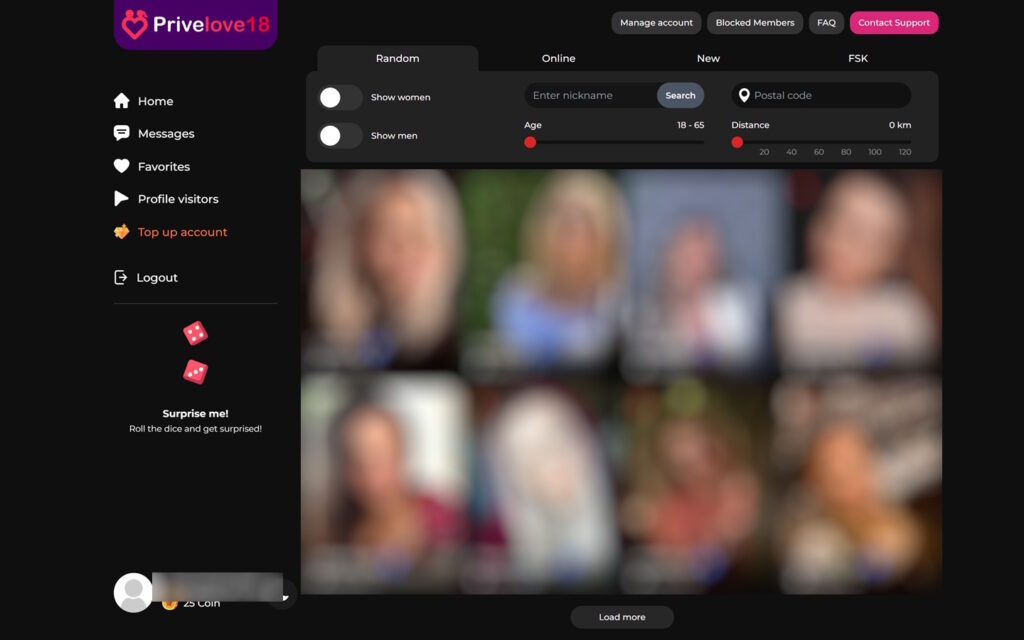Enable the Show women toggle

point(340,97)
